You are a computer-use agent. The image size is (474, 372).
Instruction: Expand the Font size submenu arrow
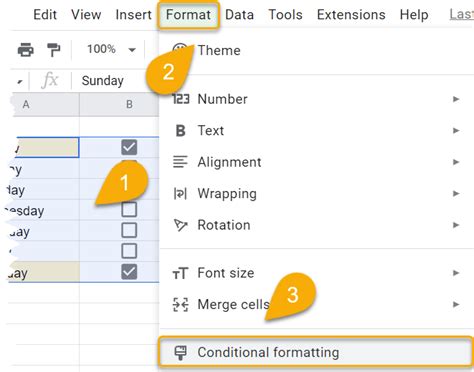(456, 273)
